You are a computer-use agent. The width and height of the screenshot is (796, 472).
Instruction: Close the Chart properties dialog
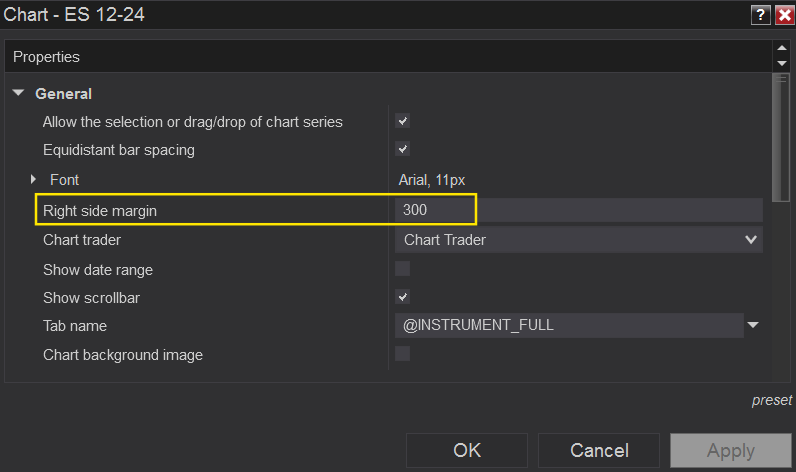pos(784,14)
